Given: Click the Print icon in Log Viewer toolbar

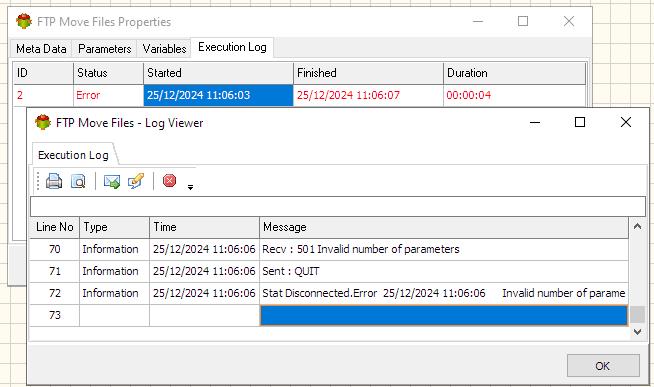Looking at the screenshot, I should [x=54, y=181].
